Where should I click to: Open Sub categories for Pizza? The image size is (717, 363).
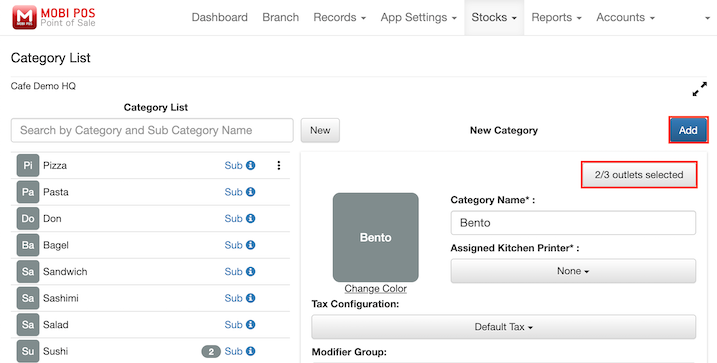pyautogui.click(x=233, y=165)
